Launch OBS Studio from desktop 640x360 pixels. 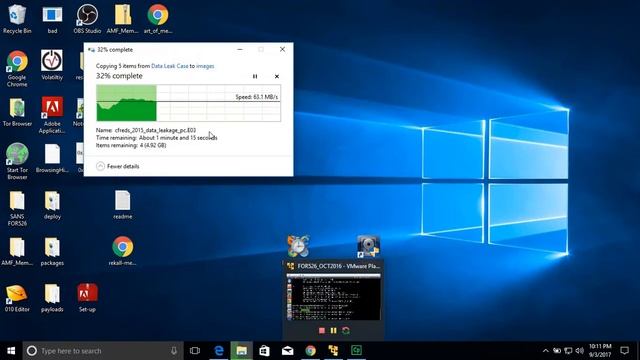pos(87,18)
